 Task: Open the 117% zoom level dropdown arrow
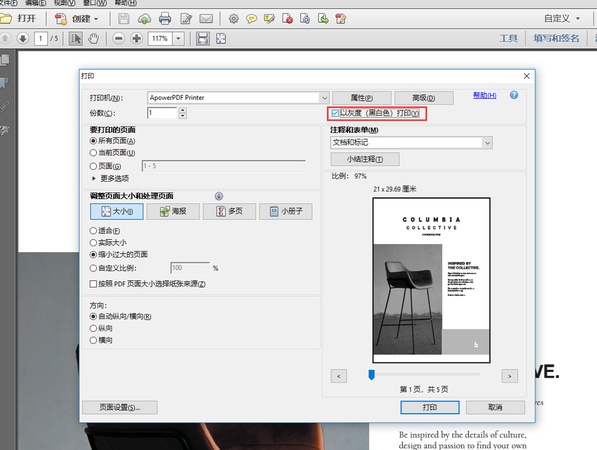pos(178,38)
